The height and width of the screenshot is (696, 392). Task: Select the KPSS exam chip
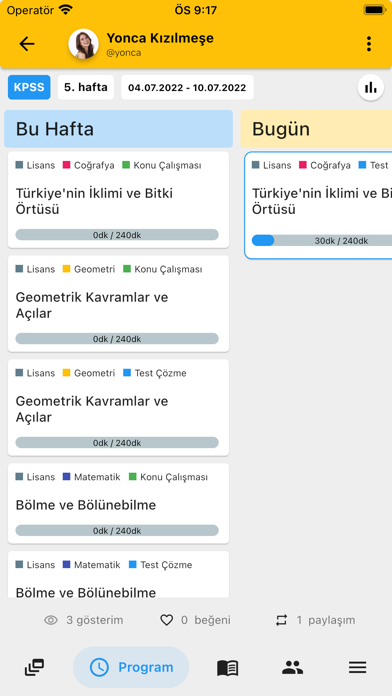coord(29,87)
